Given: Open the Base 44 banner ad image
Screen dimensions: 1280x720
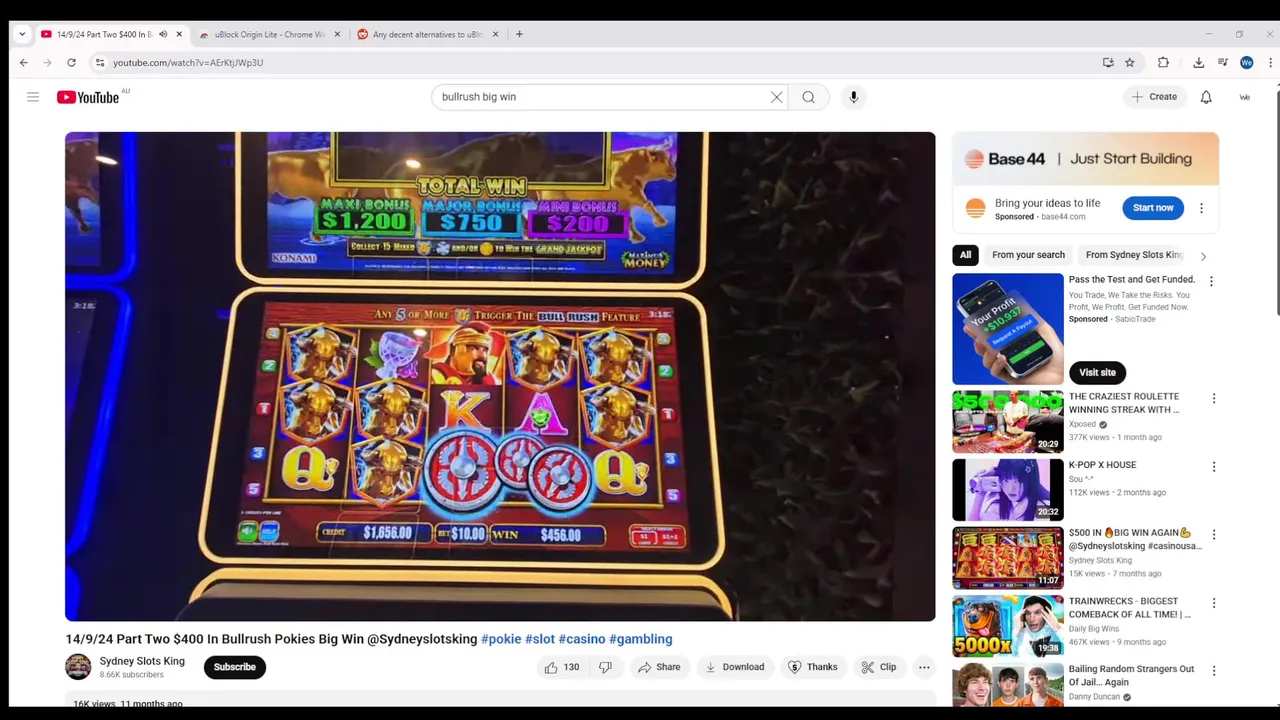Looking at the screenshot, I should point(1085,159).
